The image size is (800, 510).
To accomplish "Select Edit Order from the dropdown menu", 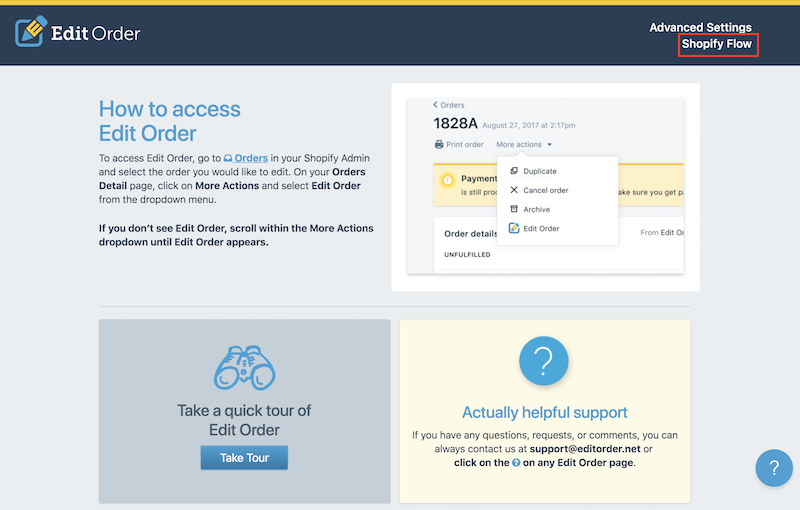I will (x=541, y=228).
